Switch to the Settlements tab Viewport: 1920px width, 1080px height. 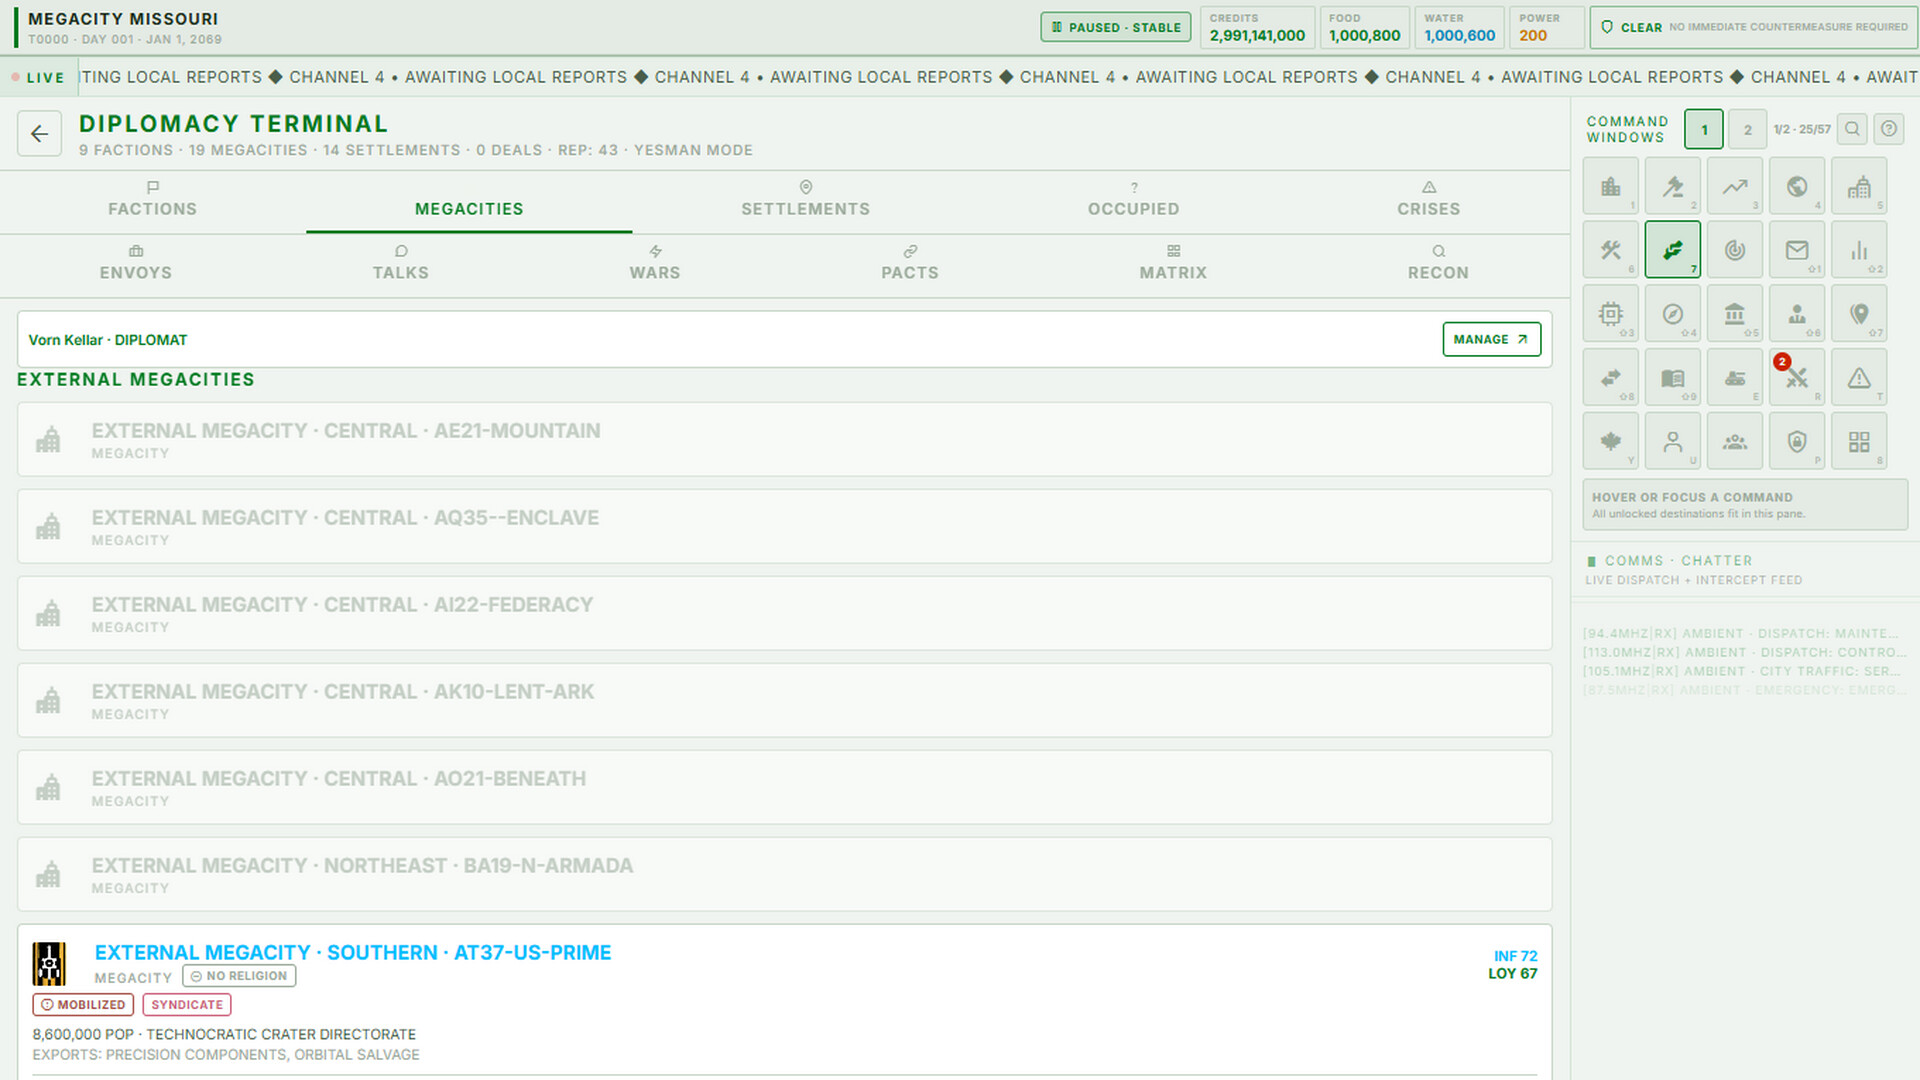point(806,200)
